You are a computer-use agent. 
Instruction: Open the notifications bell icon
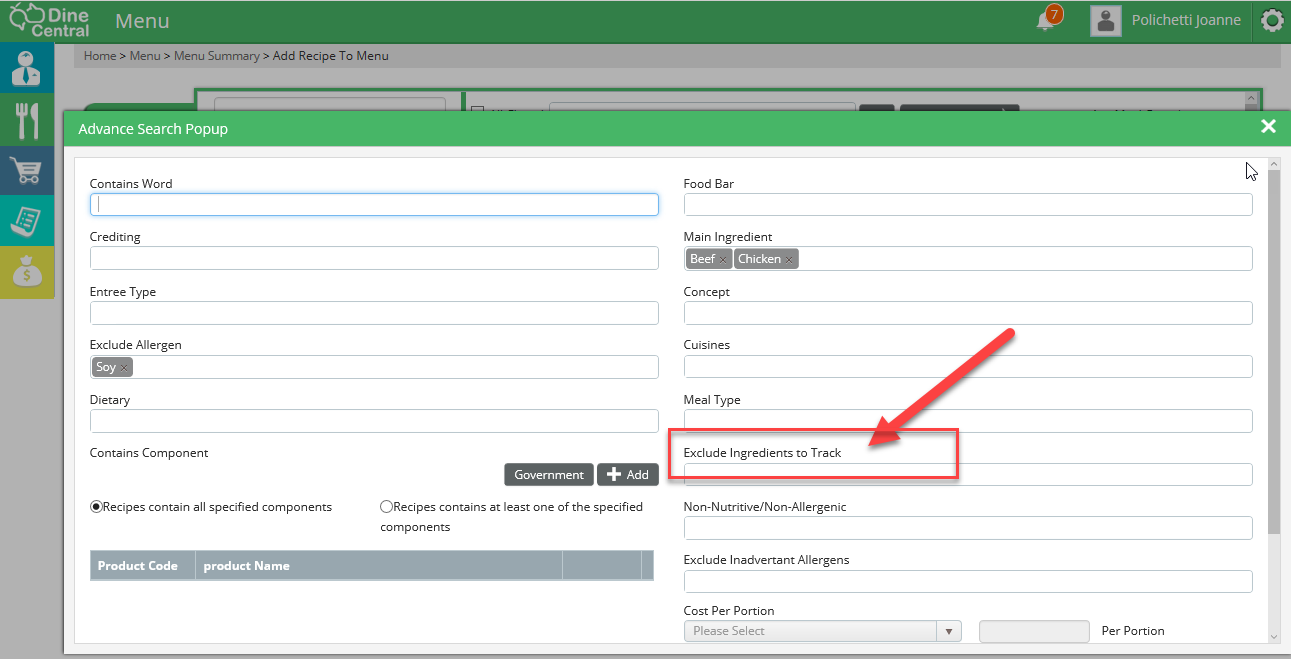pyautogui.click(x=1046, y=20)
